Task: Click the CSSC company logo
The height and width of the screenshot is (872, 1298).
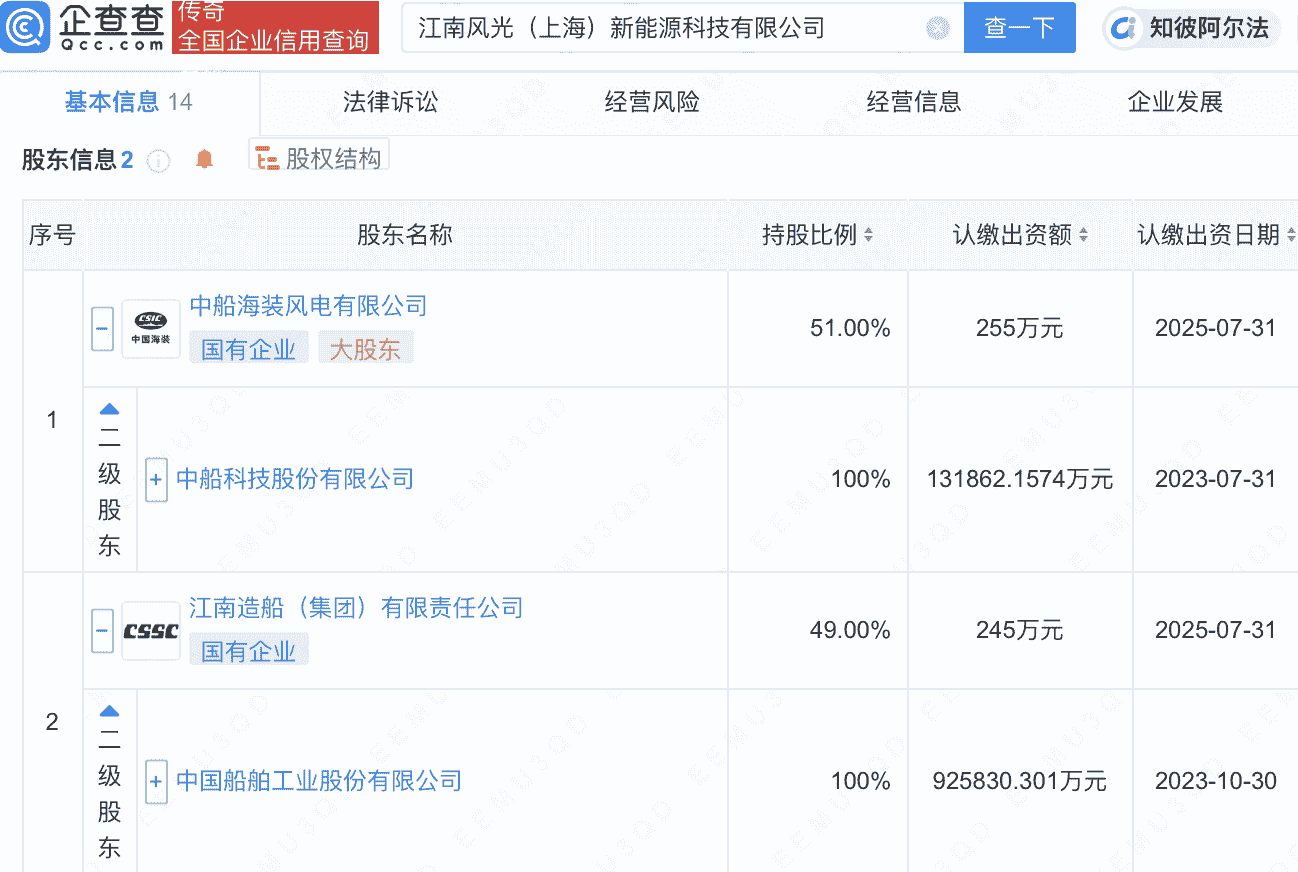Action: click(151, 631)
